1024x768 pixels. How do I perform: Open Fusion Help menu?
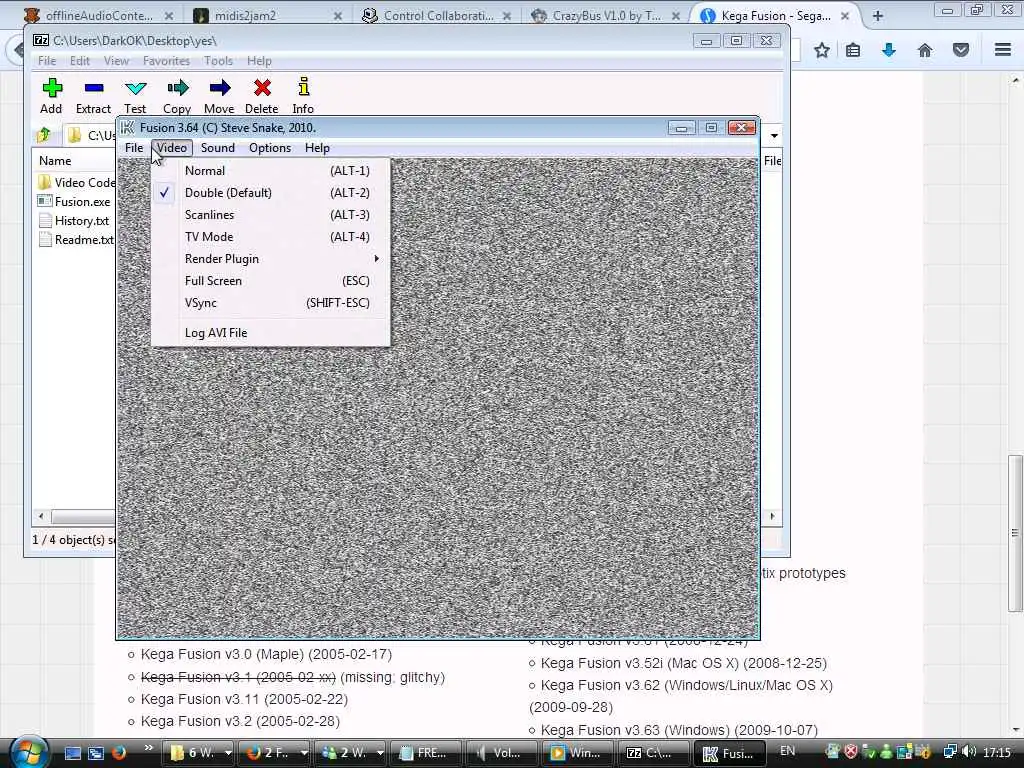(317, 148)
